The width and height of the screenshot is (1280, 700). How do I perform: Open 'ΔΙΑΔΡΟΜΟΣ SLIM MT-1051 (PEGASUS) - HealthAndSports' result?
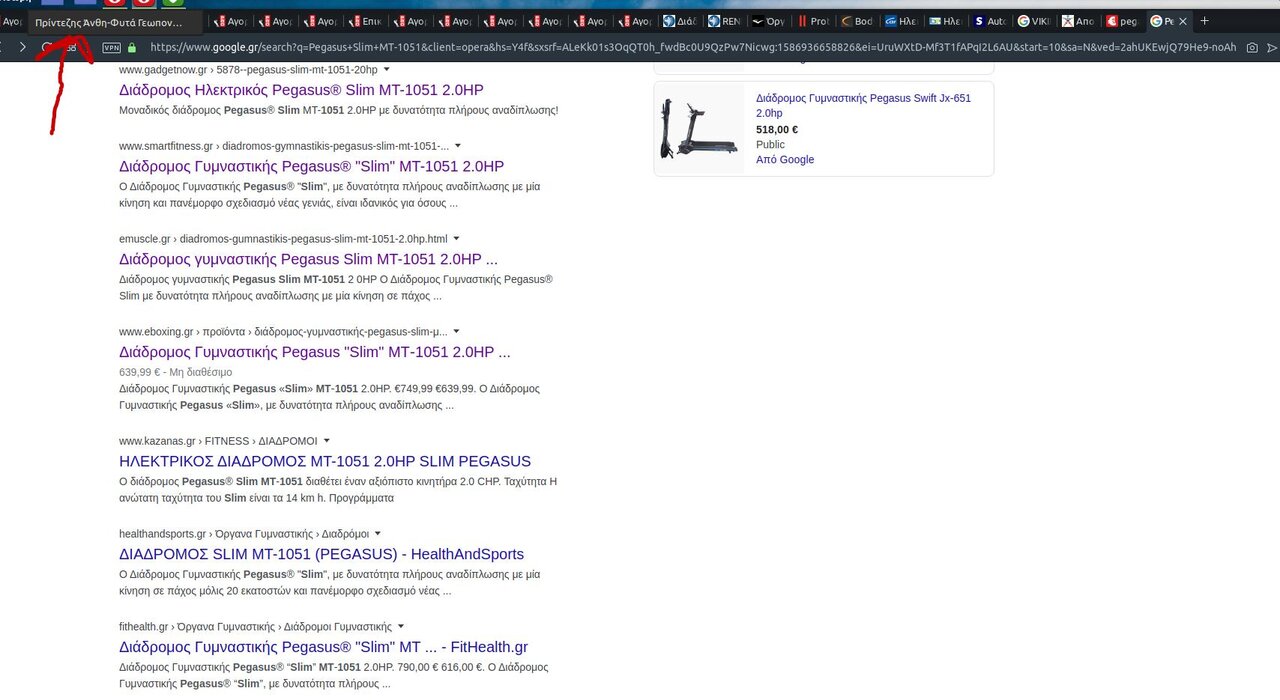click(321, 554)
